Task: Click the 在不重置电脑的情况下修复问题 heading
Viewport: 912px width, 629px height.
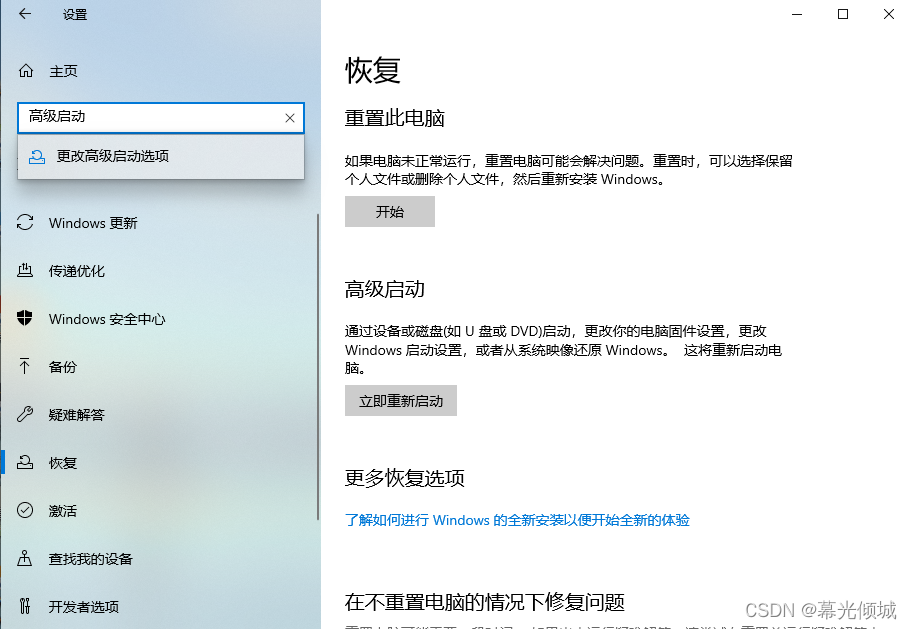Action: coord(484,602)
